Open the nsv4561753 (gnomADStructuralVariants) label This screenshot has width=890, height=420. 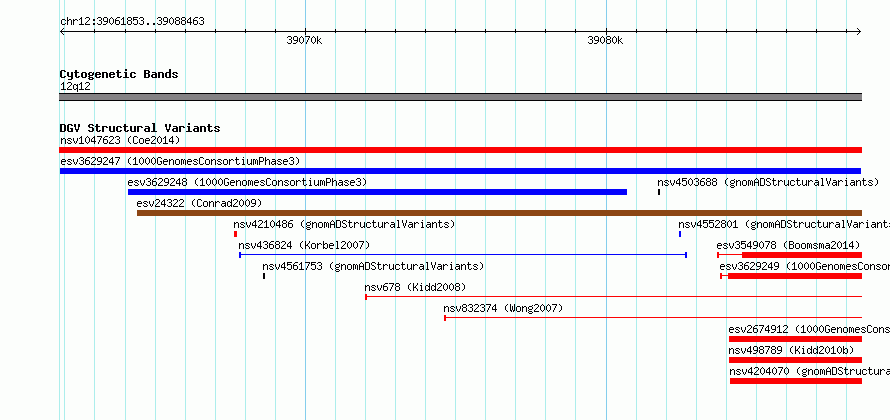(373, 266)
